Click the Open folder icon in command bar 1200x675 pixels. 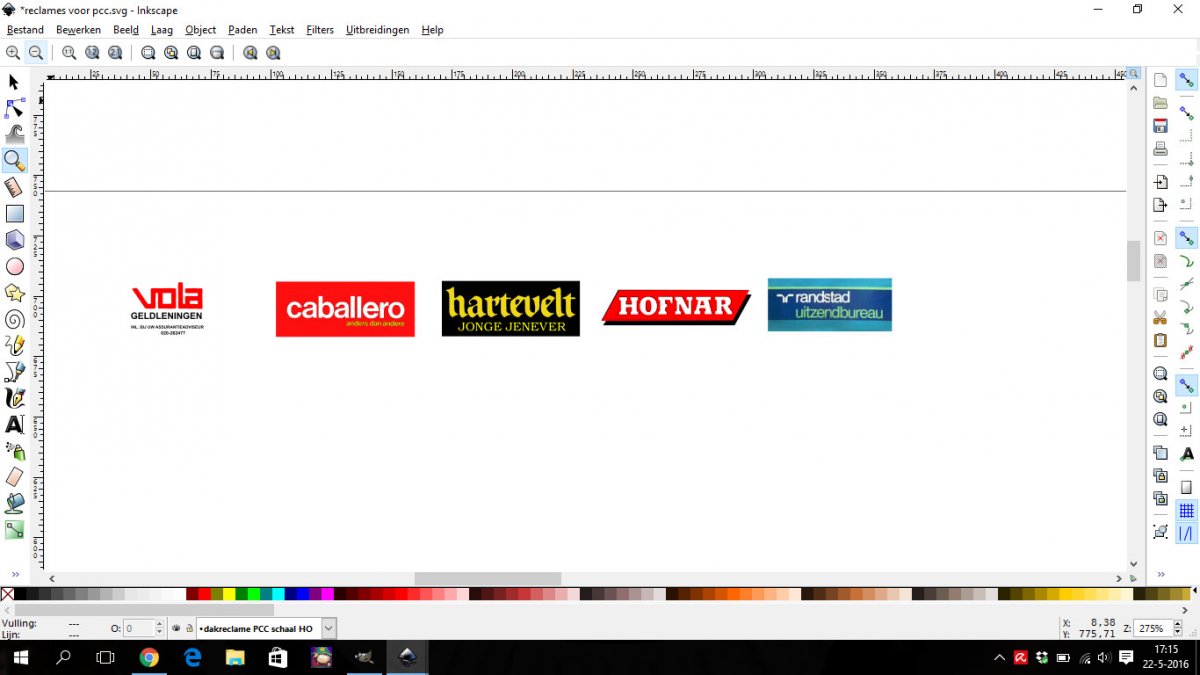coord(1160,103)
